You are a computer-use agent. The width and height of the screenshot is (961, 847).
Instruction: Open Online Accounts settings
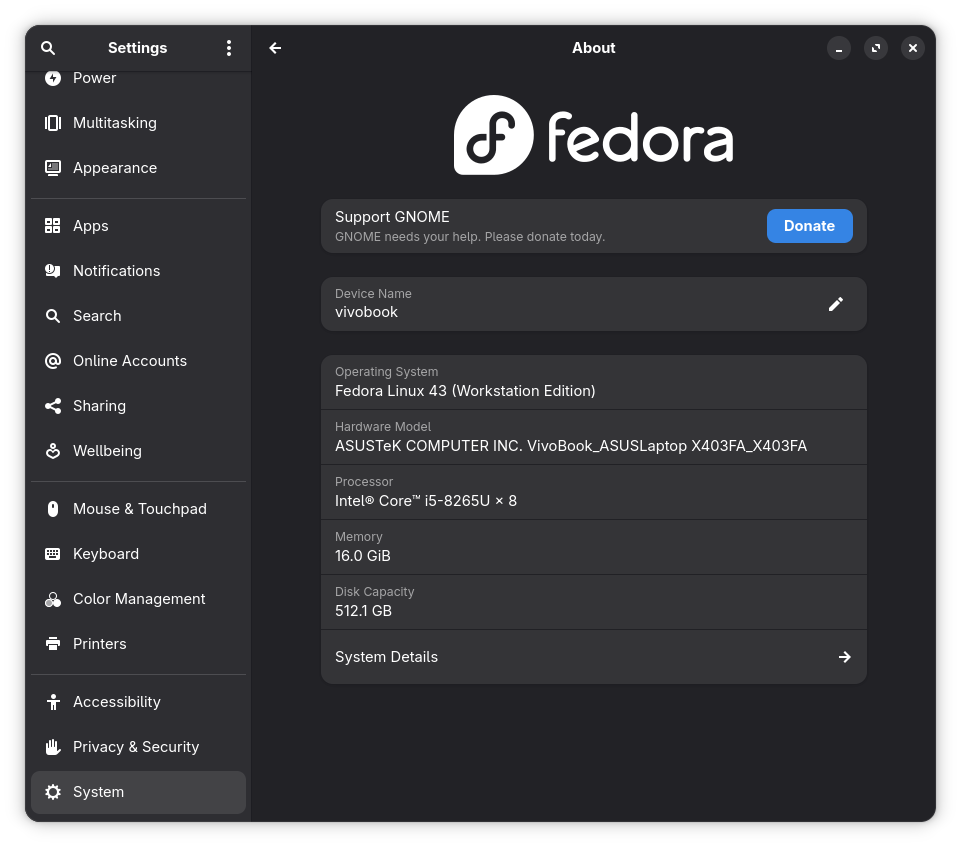139,361
